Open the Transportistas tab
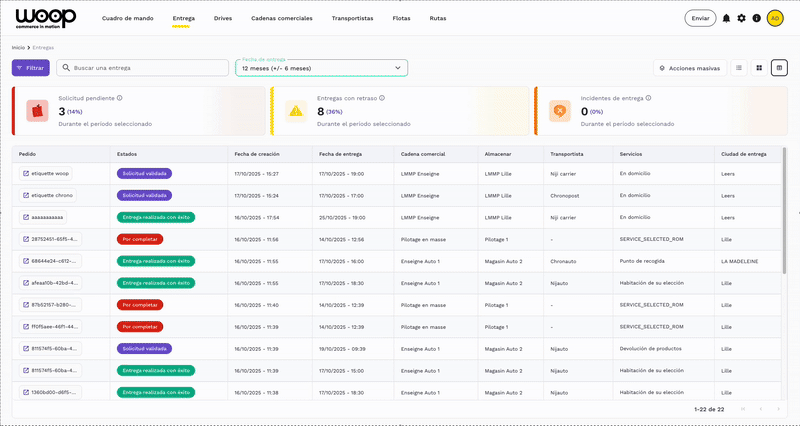The height and width of the screenshot is (426, 800). tap(352, 18)
